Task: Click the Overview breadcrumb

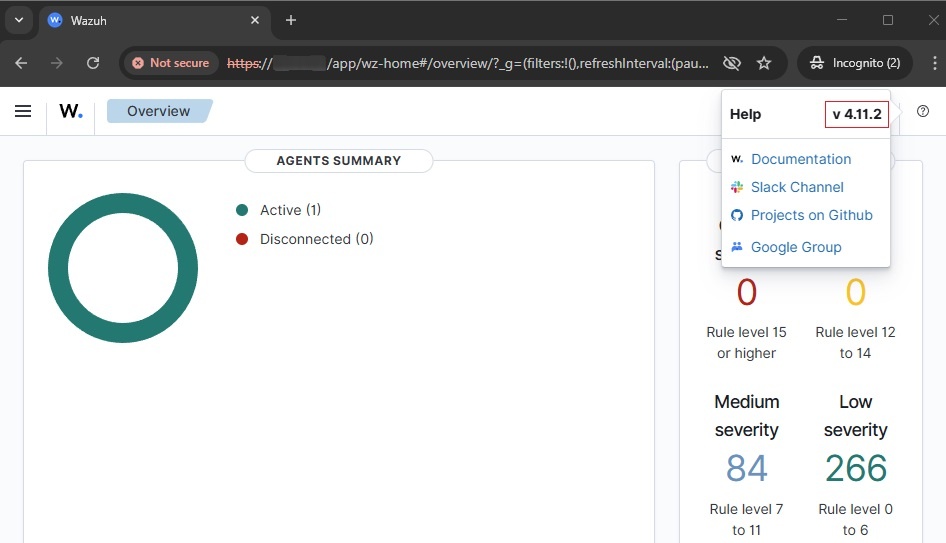Action: click(159, 111)
